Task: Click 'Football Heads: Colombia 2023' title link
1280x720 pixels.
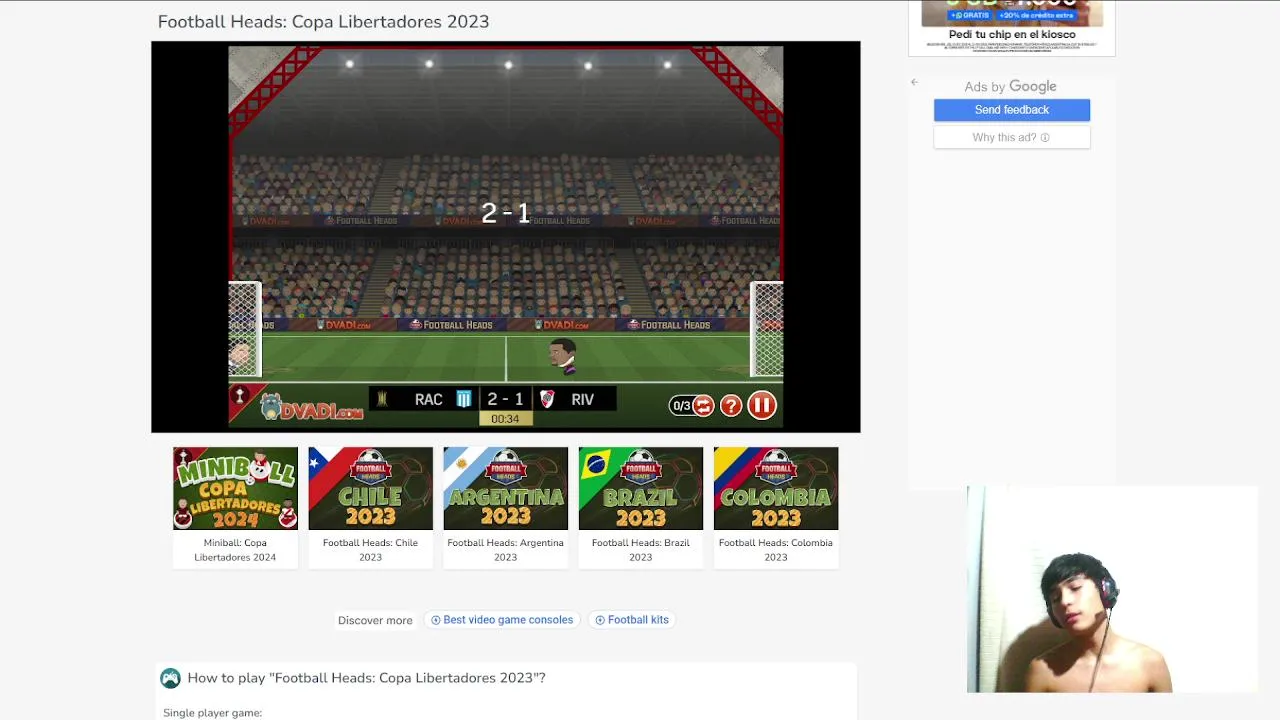Action: point(776,550)
